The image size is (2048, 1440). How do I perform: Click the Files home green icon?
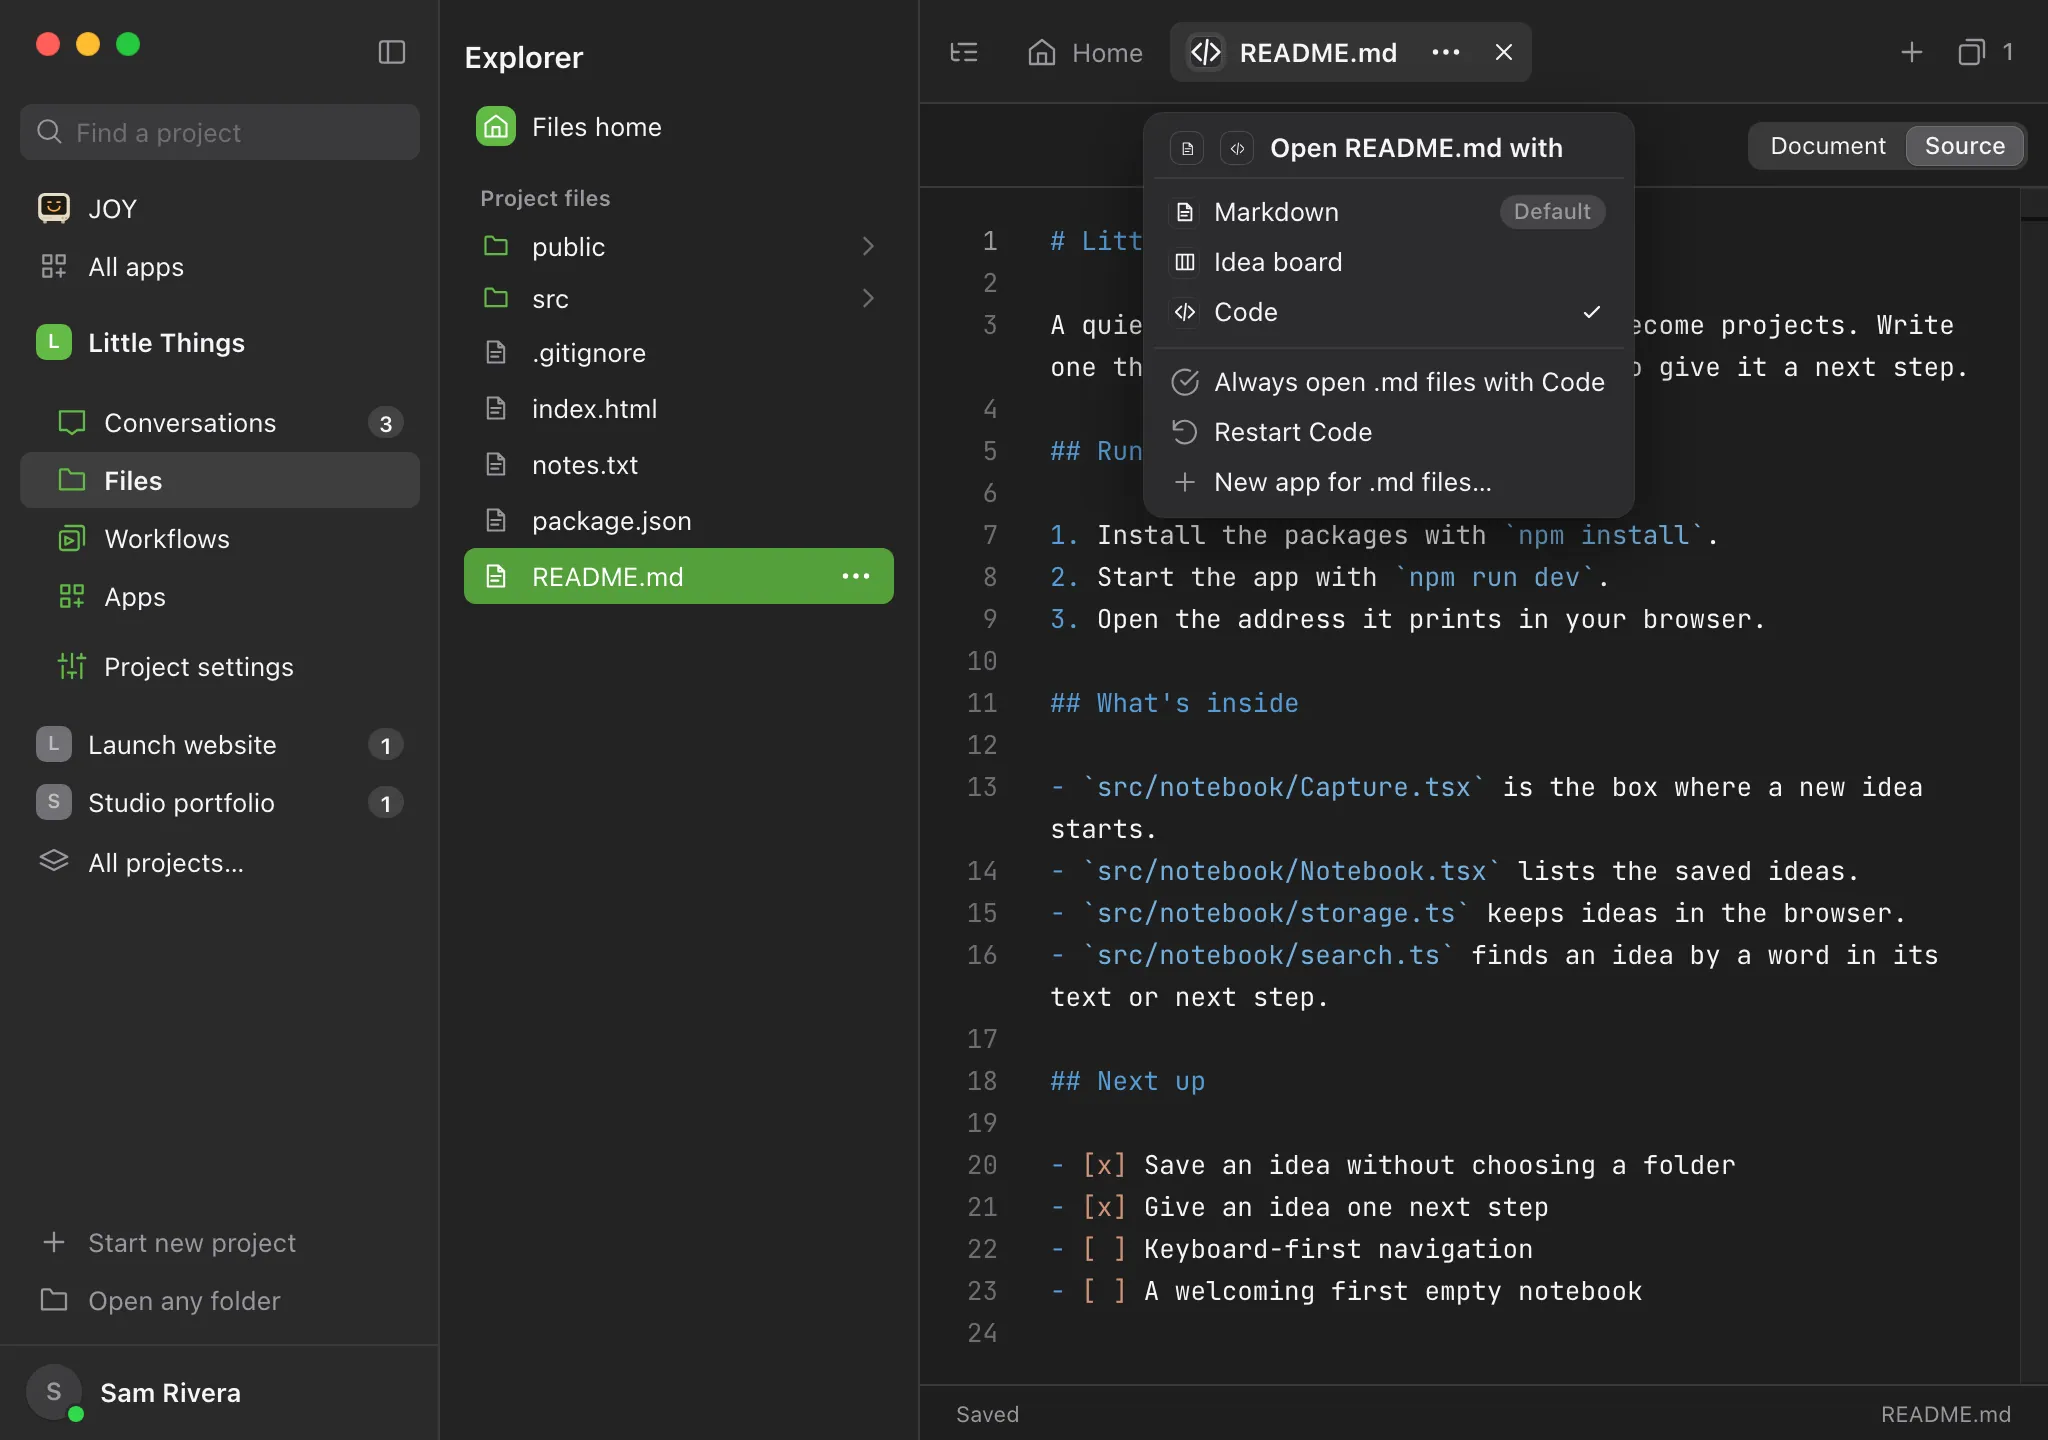(x=496, y=127)
